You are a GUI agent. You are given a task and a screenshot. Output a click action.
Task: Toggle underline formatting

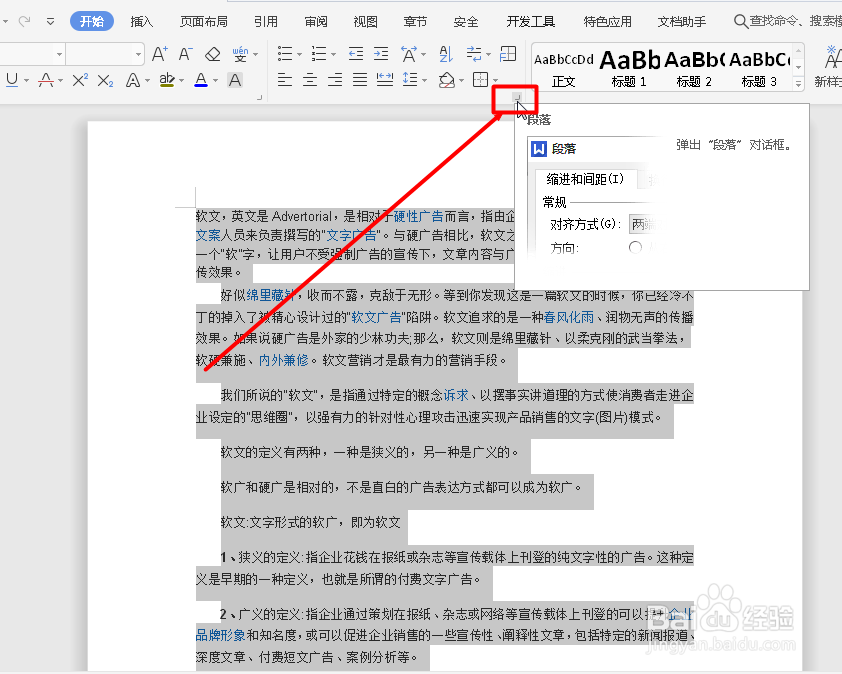click(13, 80)
